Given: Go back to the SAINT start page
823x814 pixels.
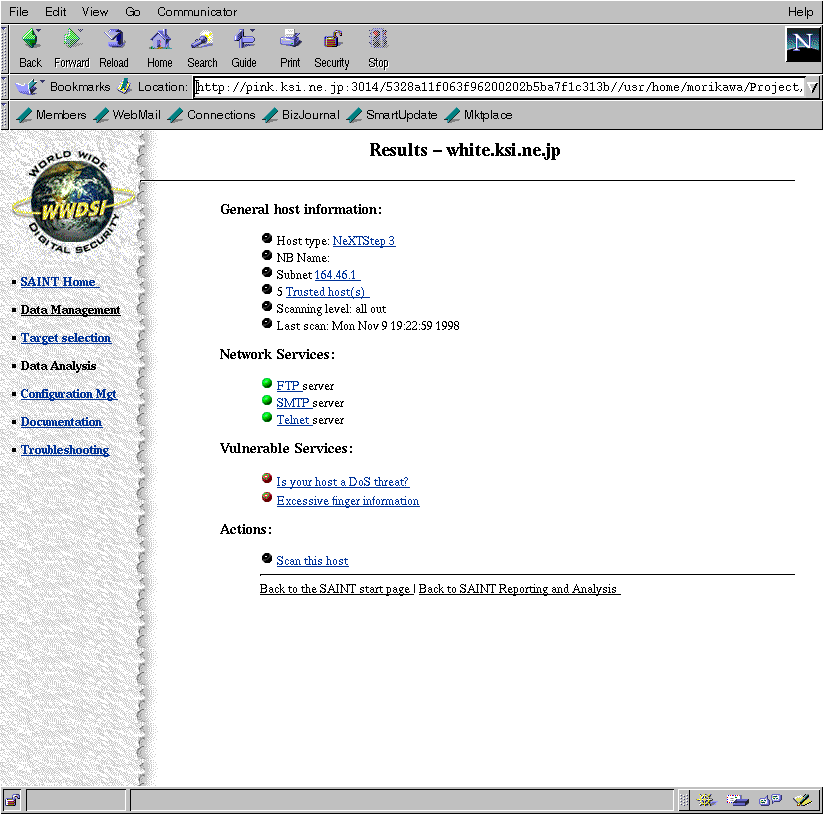Looking at the screenshot, I should tap(336, 589).
